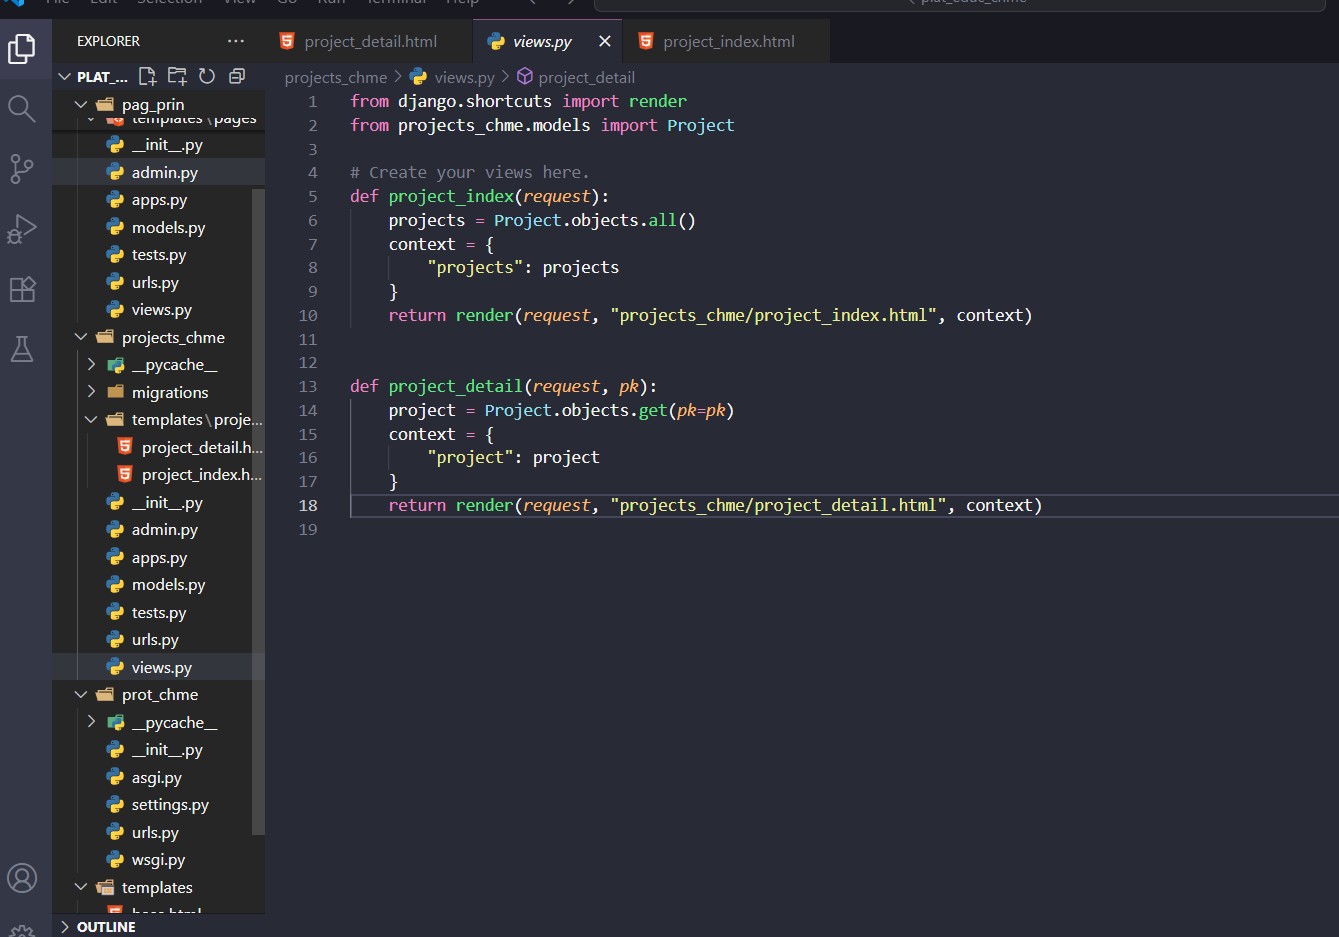The image size is (1339, 937).
Task: Collapse the prot_chme folder
Action: coord(82,695)
